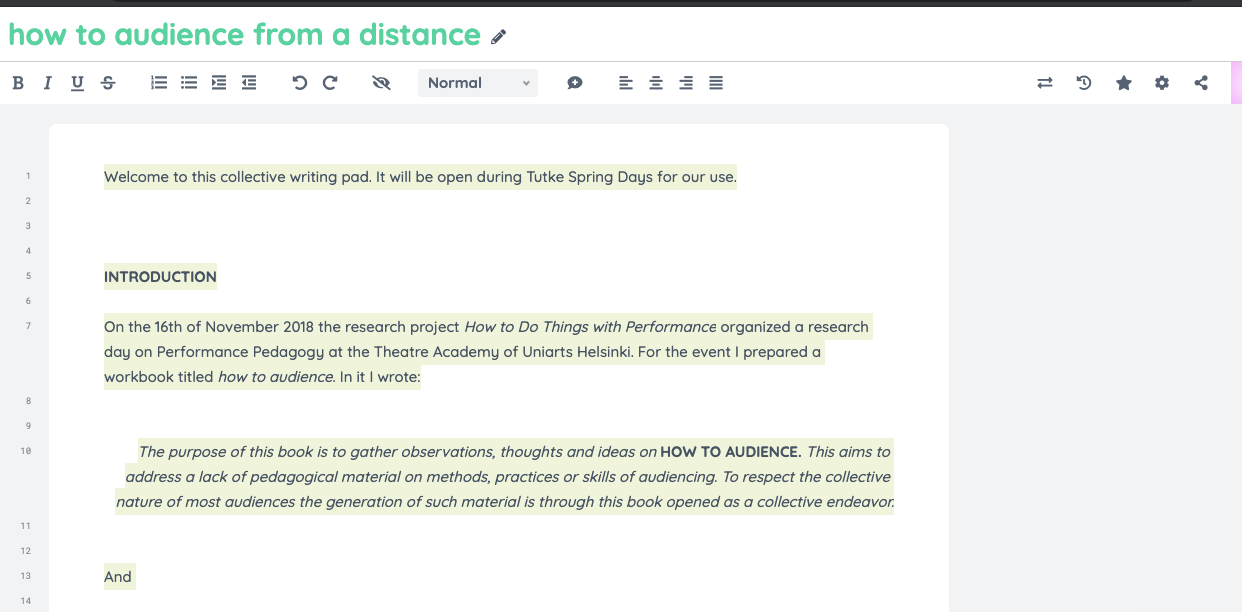Open the Normal text style dropdown
The image size is (1242, 612).
pyautogui.click(x=478, y=83)
